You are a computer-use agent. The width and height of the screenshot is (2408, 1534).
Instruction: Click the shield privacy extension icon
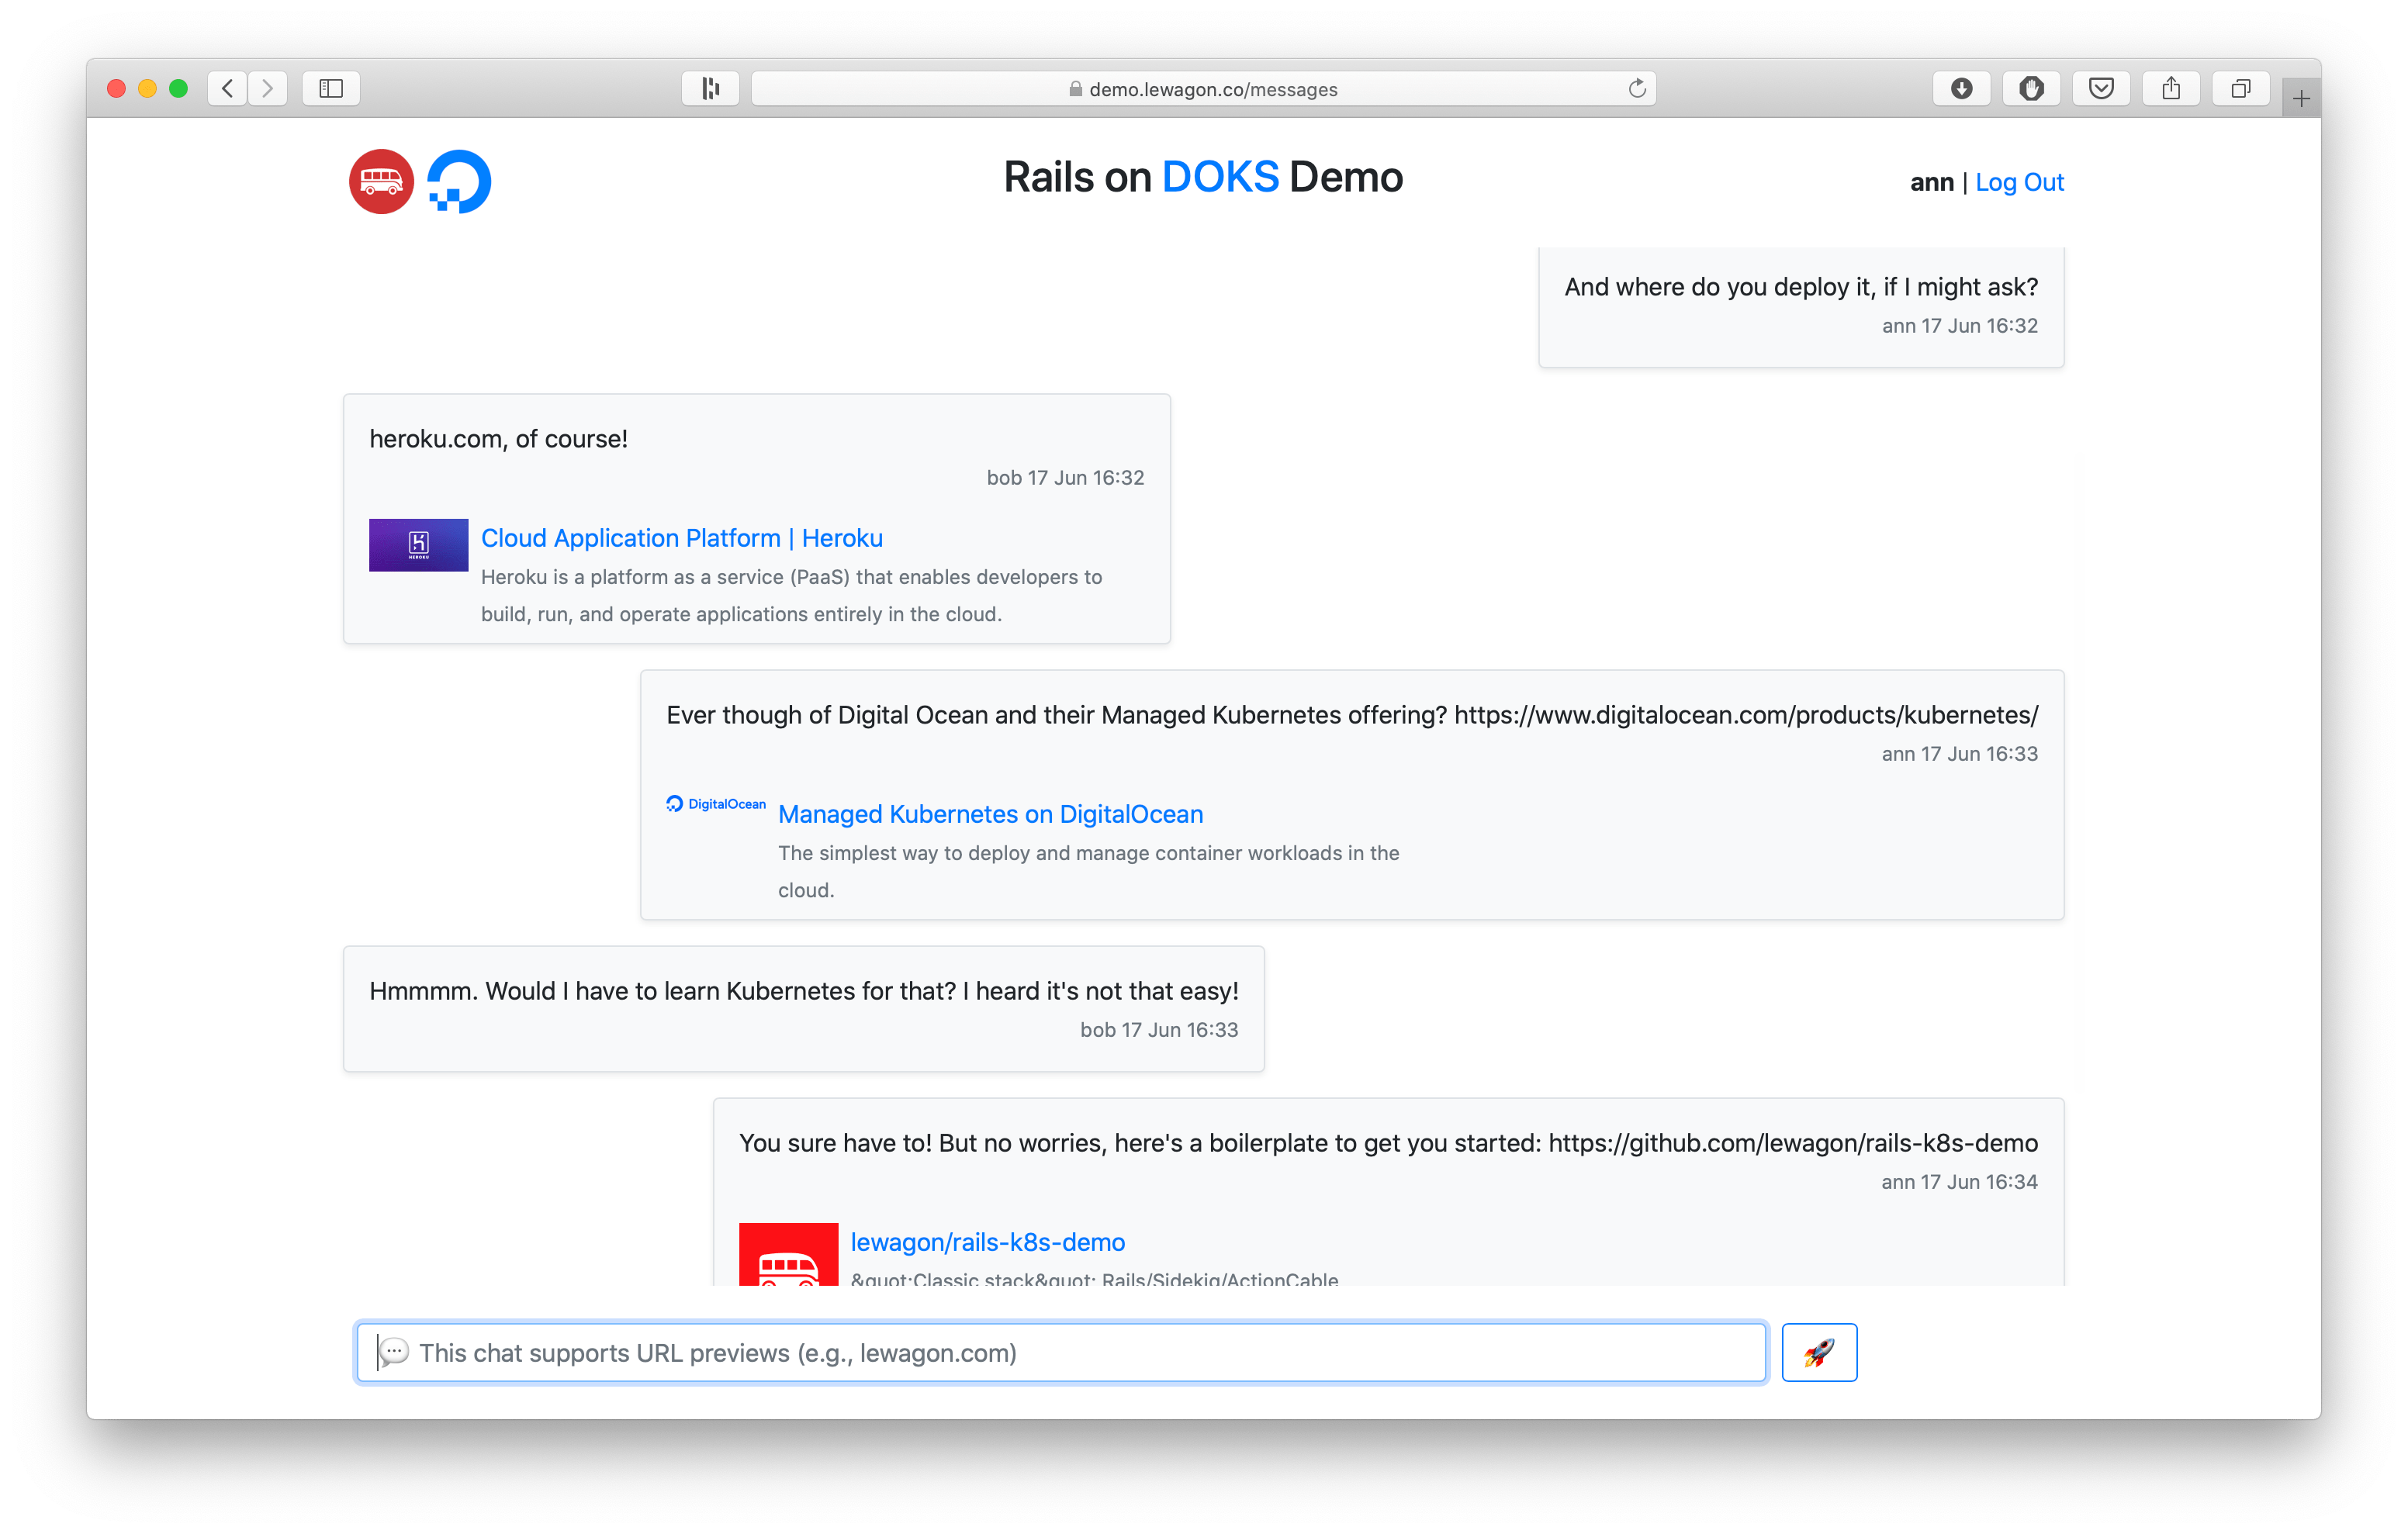click(2031, 88)
